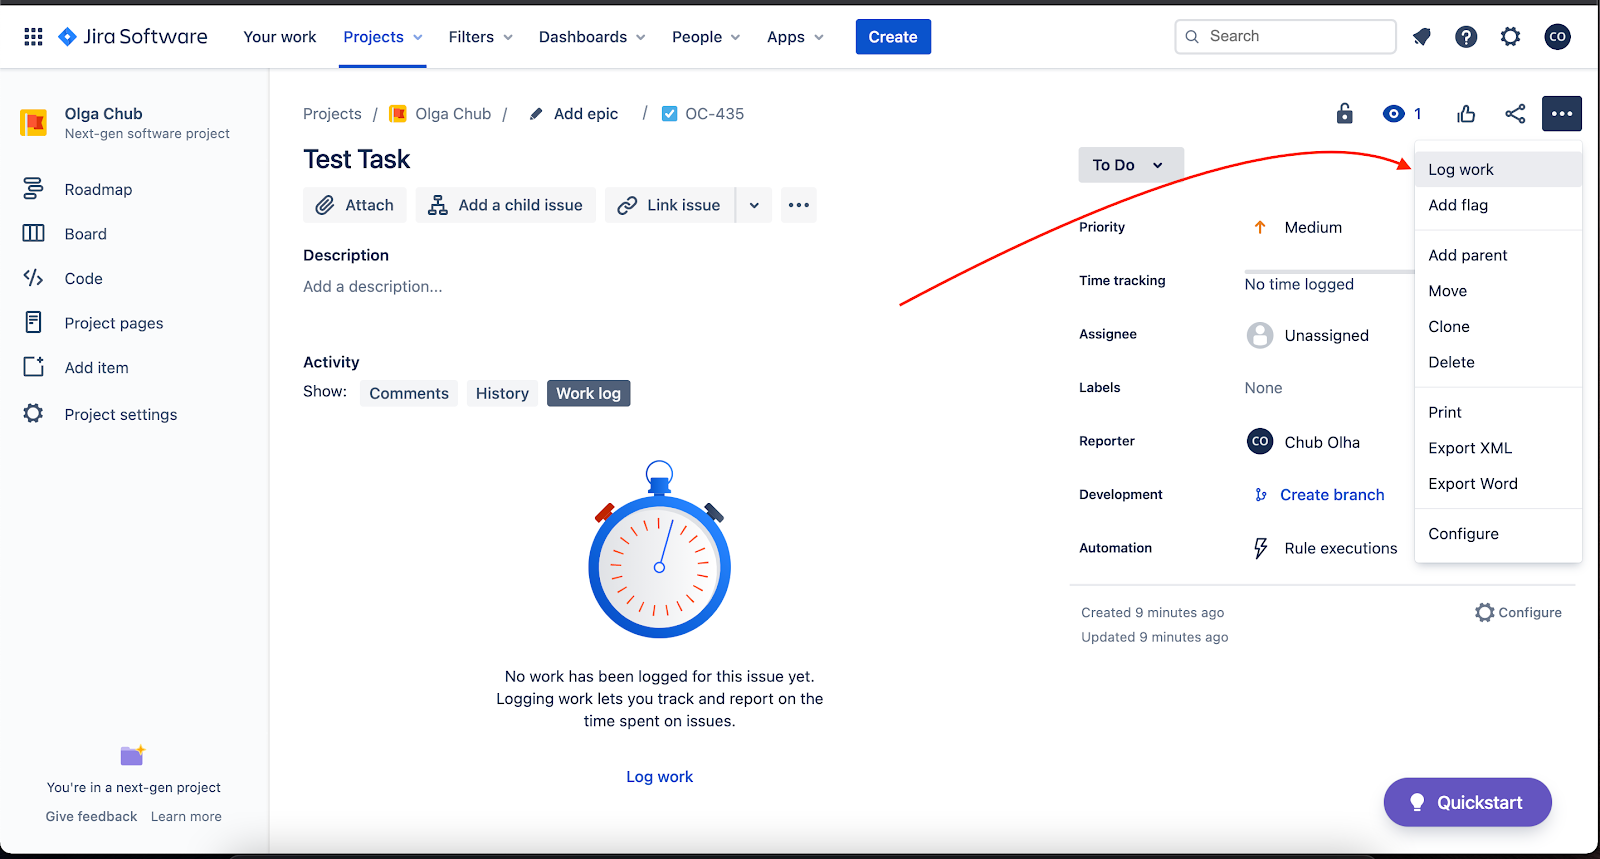The width and height of the screenshot is (1600, 859).
Task: Open the CO profile avatar
Action: pos(1557,37)
